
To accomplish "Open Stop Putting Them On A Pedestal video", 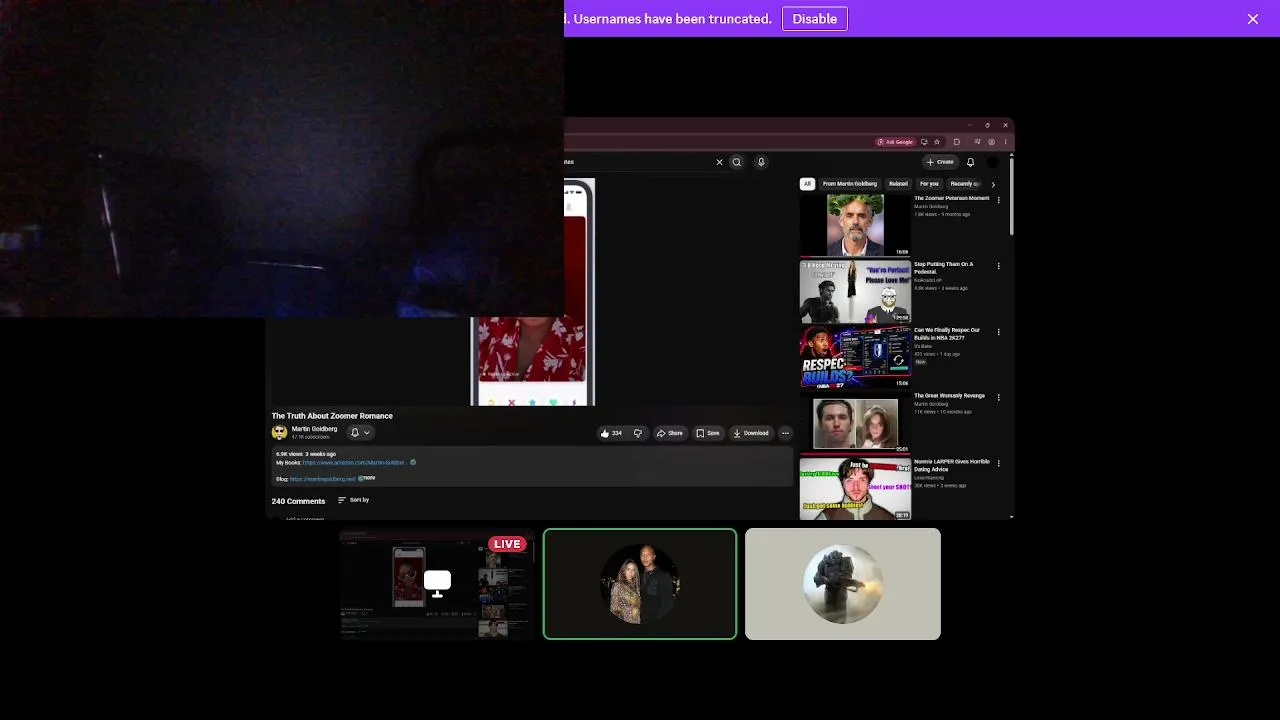I will (x=855, y=291).
